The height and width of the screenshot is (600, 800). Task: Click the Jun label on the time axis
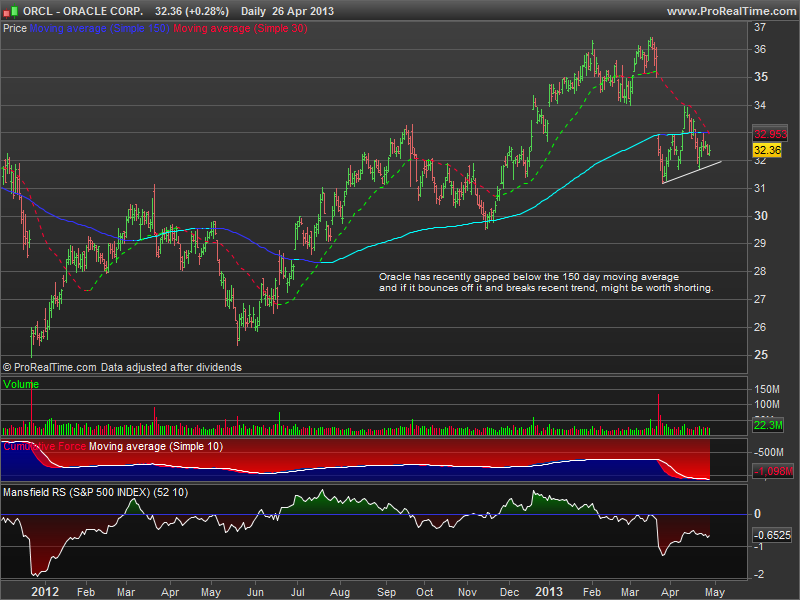click(255, 592)
